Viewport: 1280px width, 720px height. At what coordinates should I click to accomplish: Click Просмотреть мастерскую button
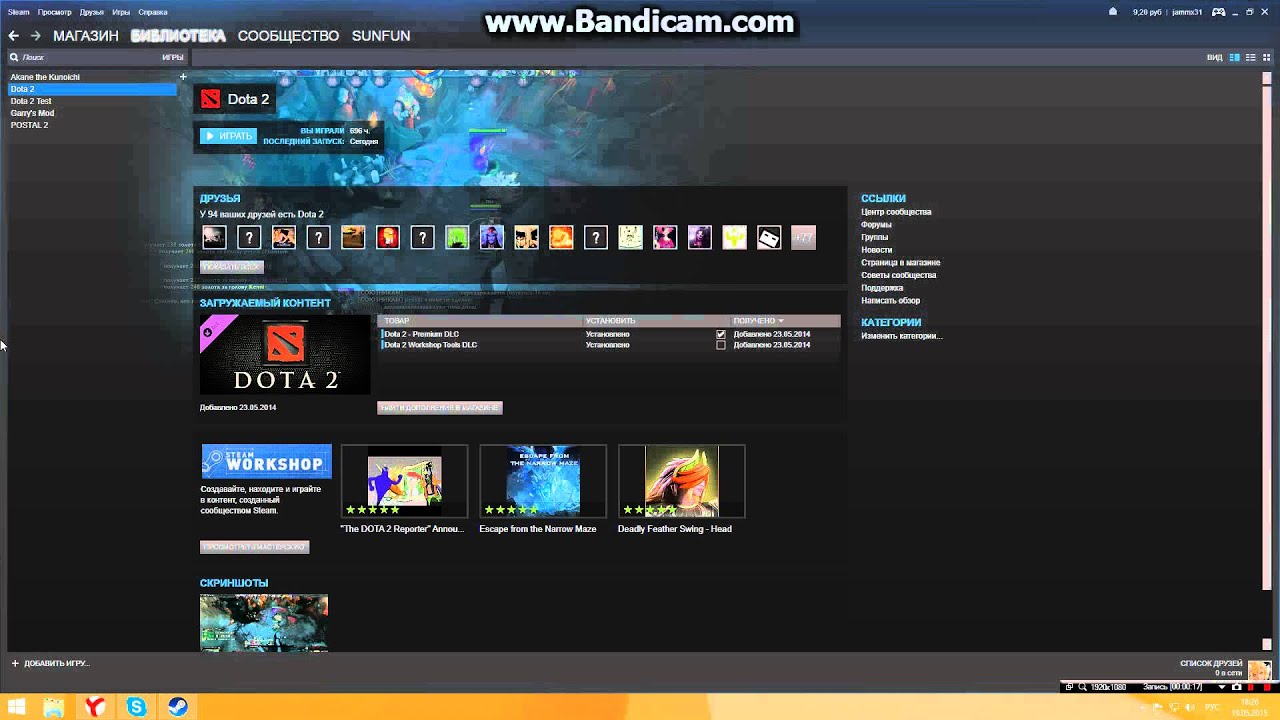[255, 547]
